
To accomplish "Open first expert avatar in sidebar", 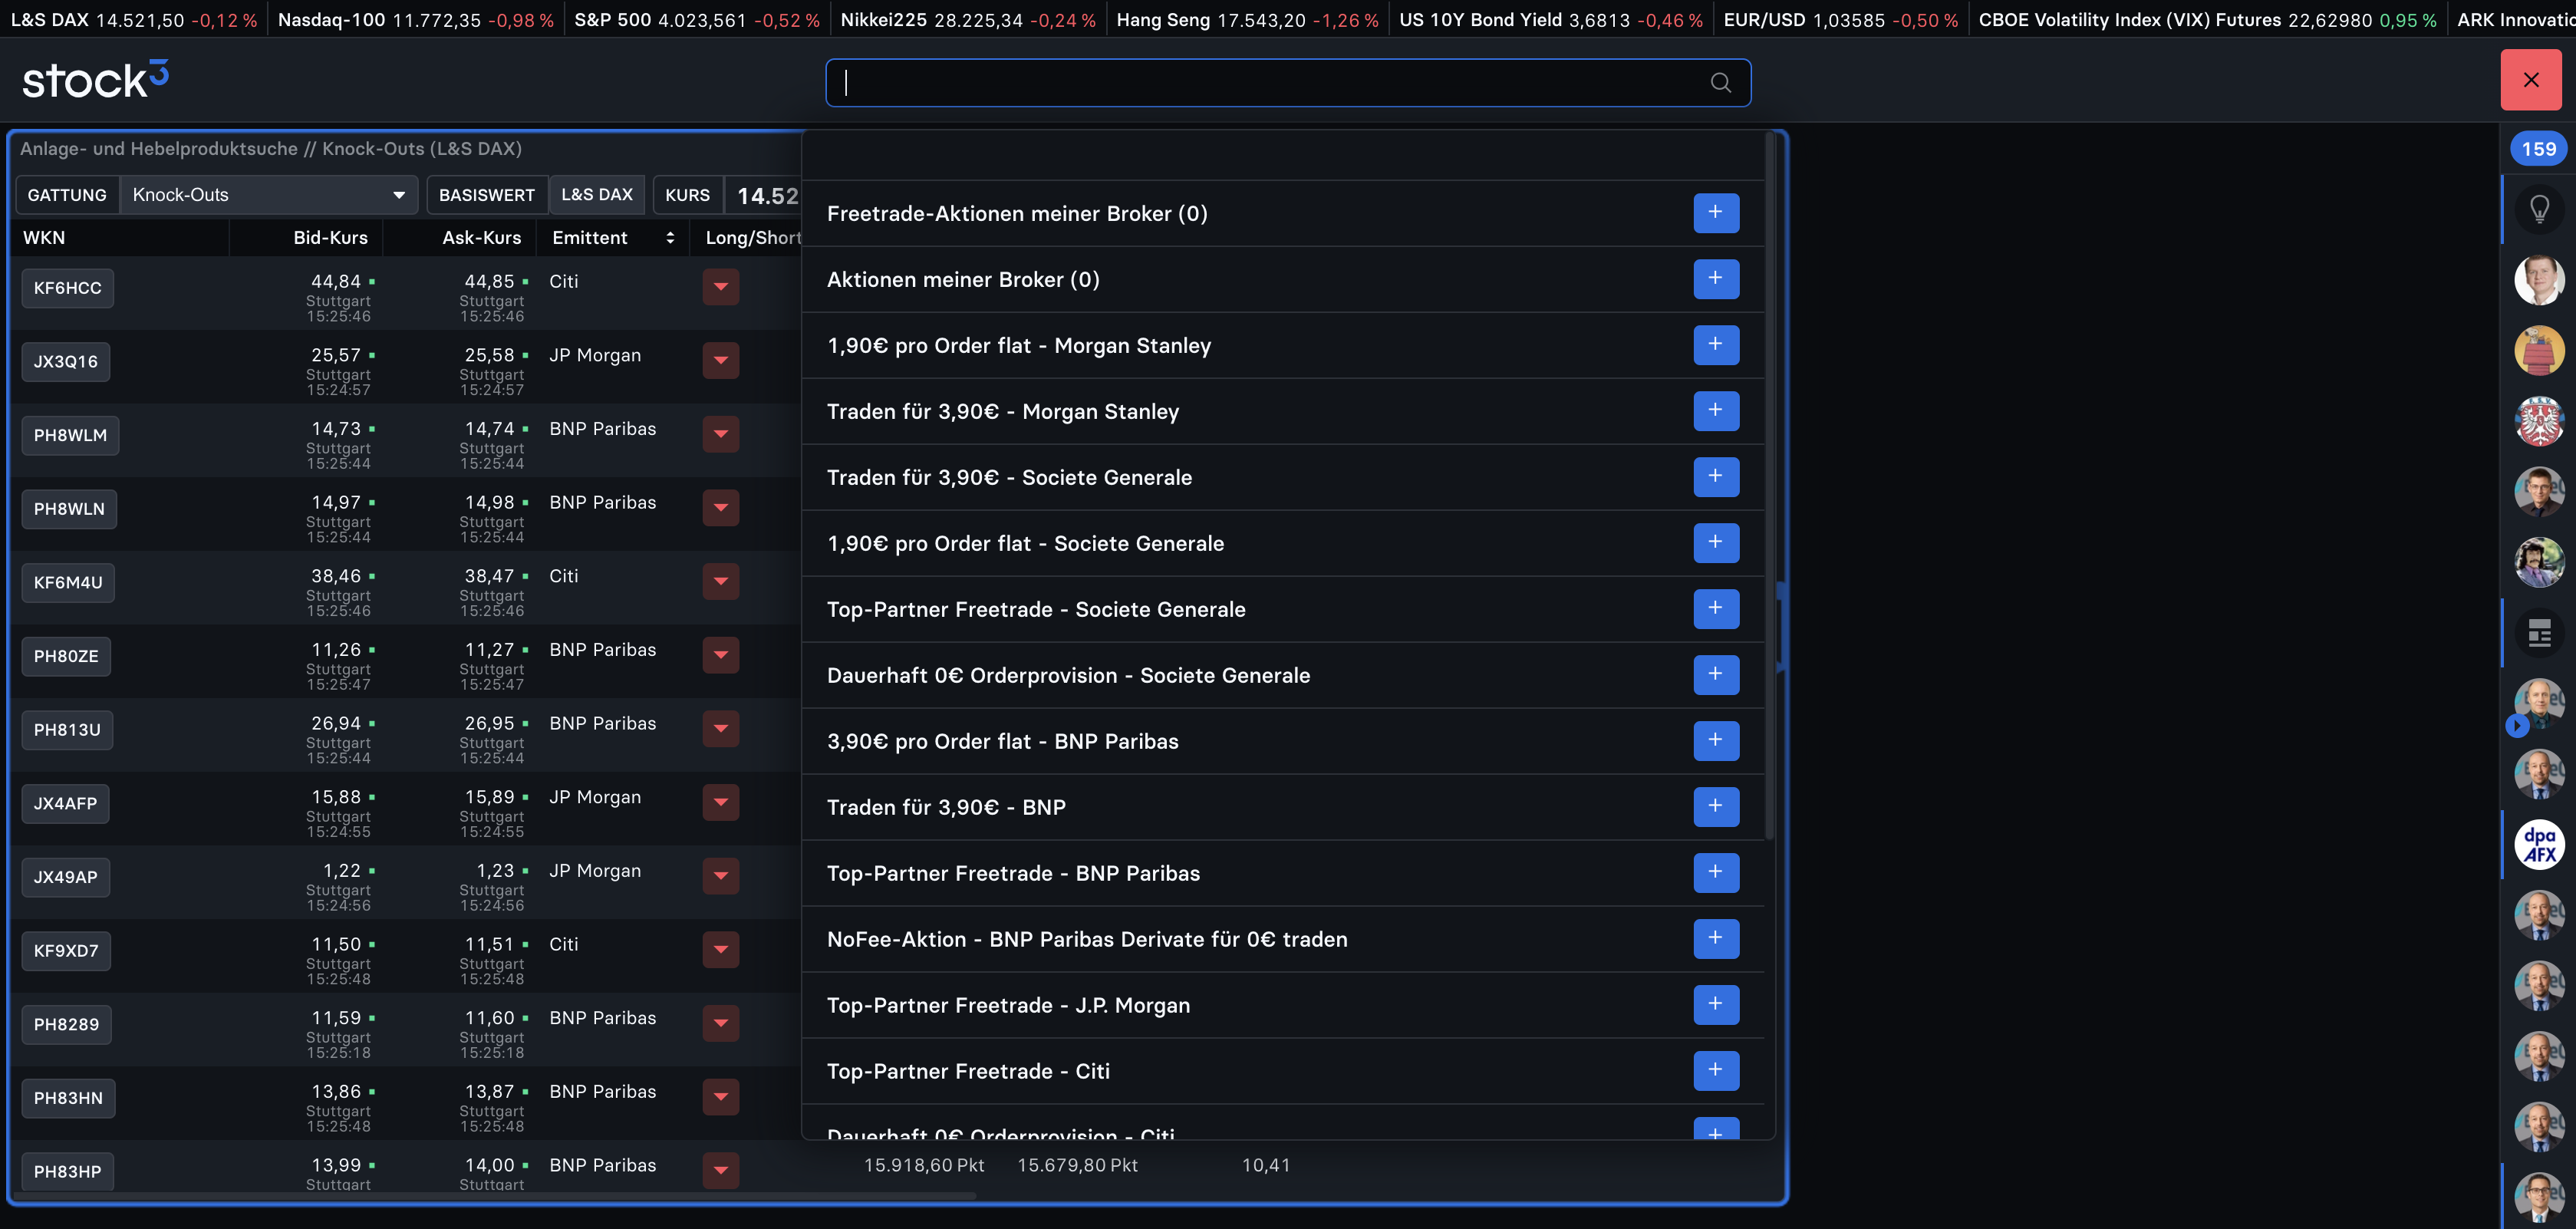I will (2539, 280).
